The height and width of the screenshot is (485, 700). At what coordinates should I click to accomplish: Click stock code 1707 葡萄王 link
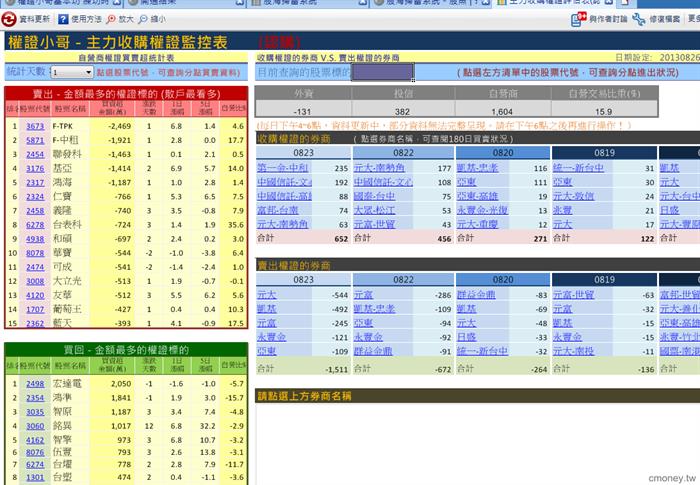(x=35, y=309)
